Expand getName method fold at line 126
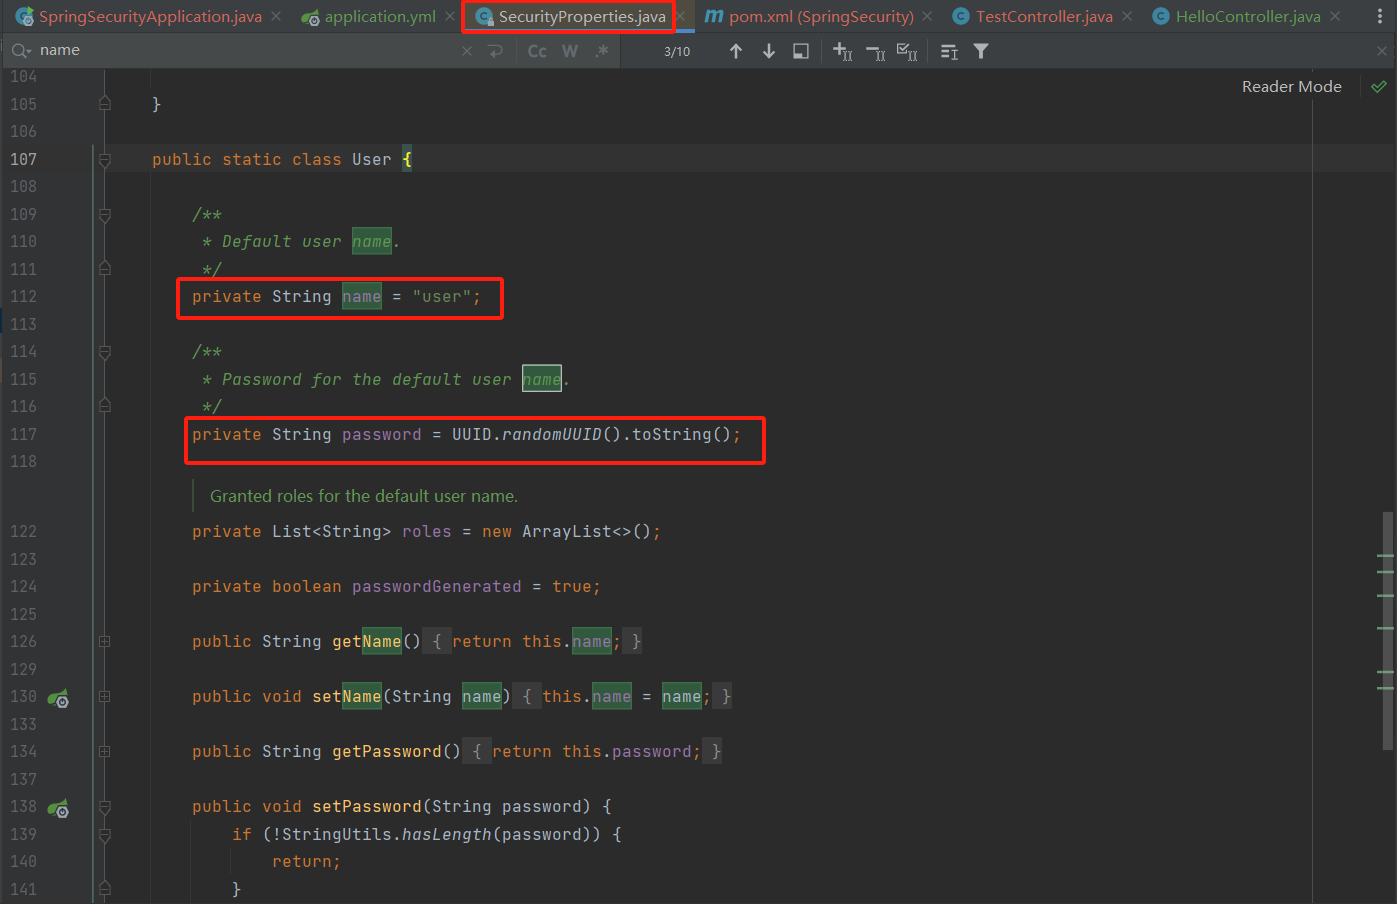This screenshot has height=904, width=1397. [x=105, y=641]
